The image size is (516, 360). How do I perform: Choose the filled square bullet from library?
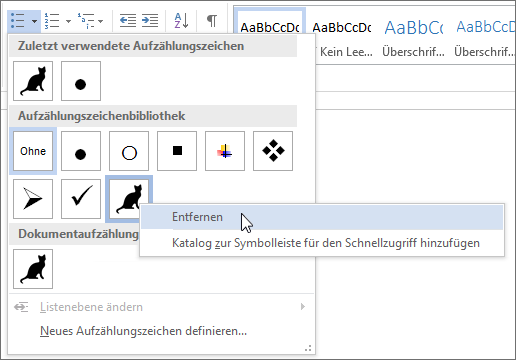click(x=177, y=151)
